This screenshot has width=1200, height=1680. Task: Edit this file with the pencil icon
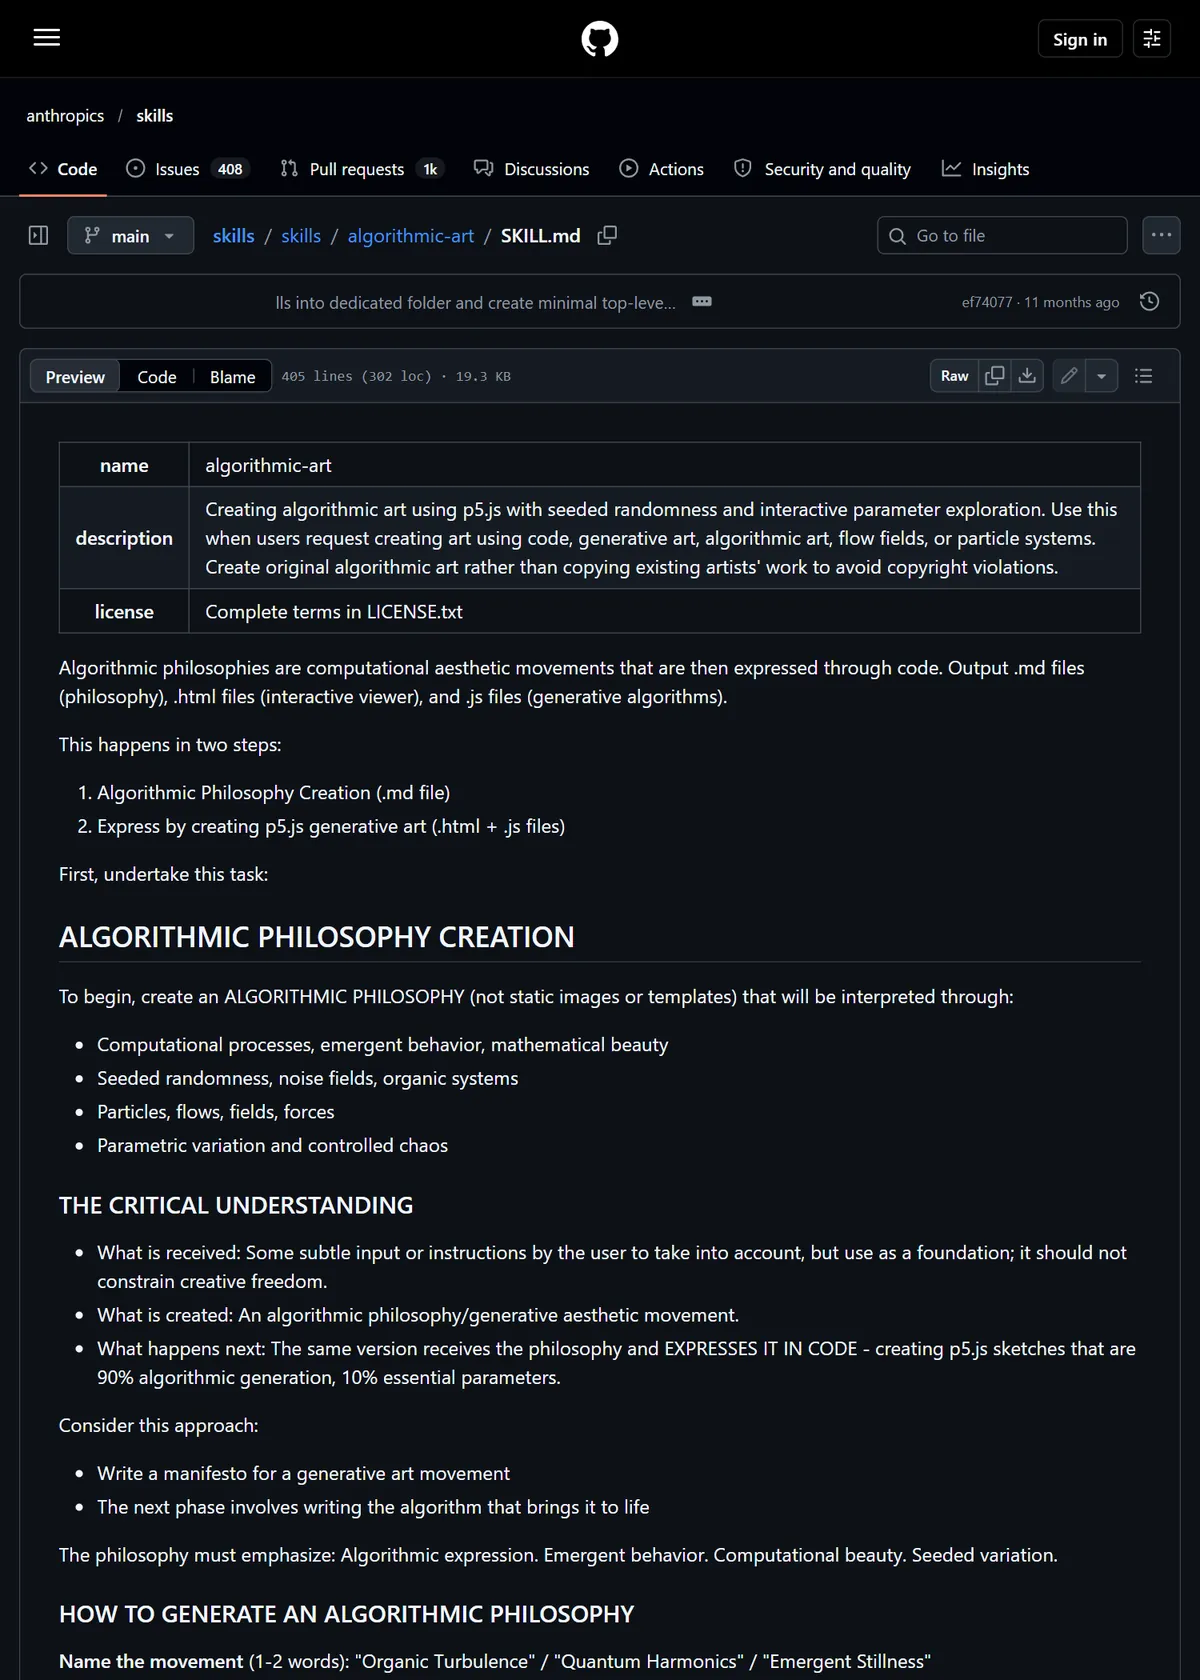point(1069,376)
